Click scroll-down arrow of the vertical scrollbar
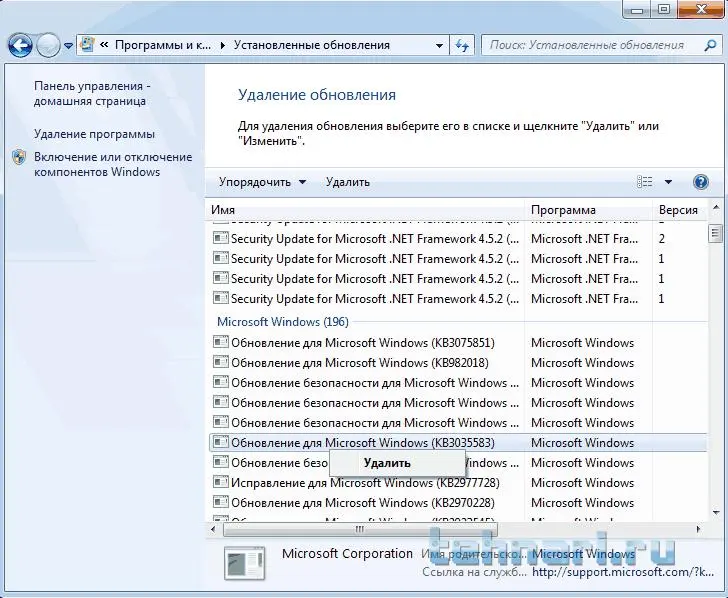The image size is (728, 598). (x=715, y=514)
